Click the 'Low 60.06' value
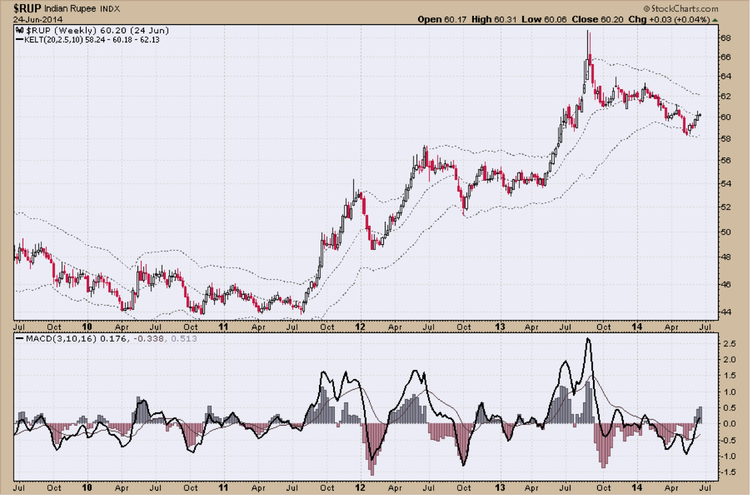The image size is (750, 495). point(543,20)
